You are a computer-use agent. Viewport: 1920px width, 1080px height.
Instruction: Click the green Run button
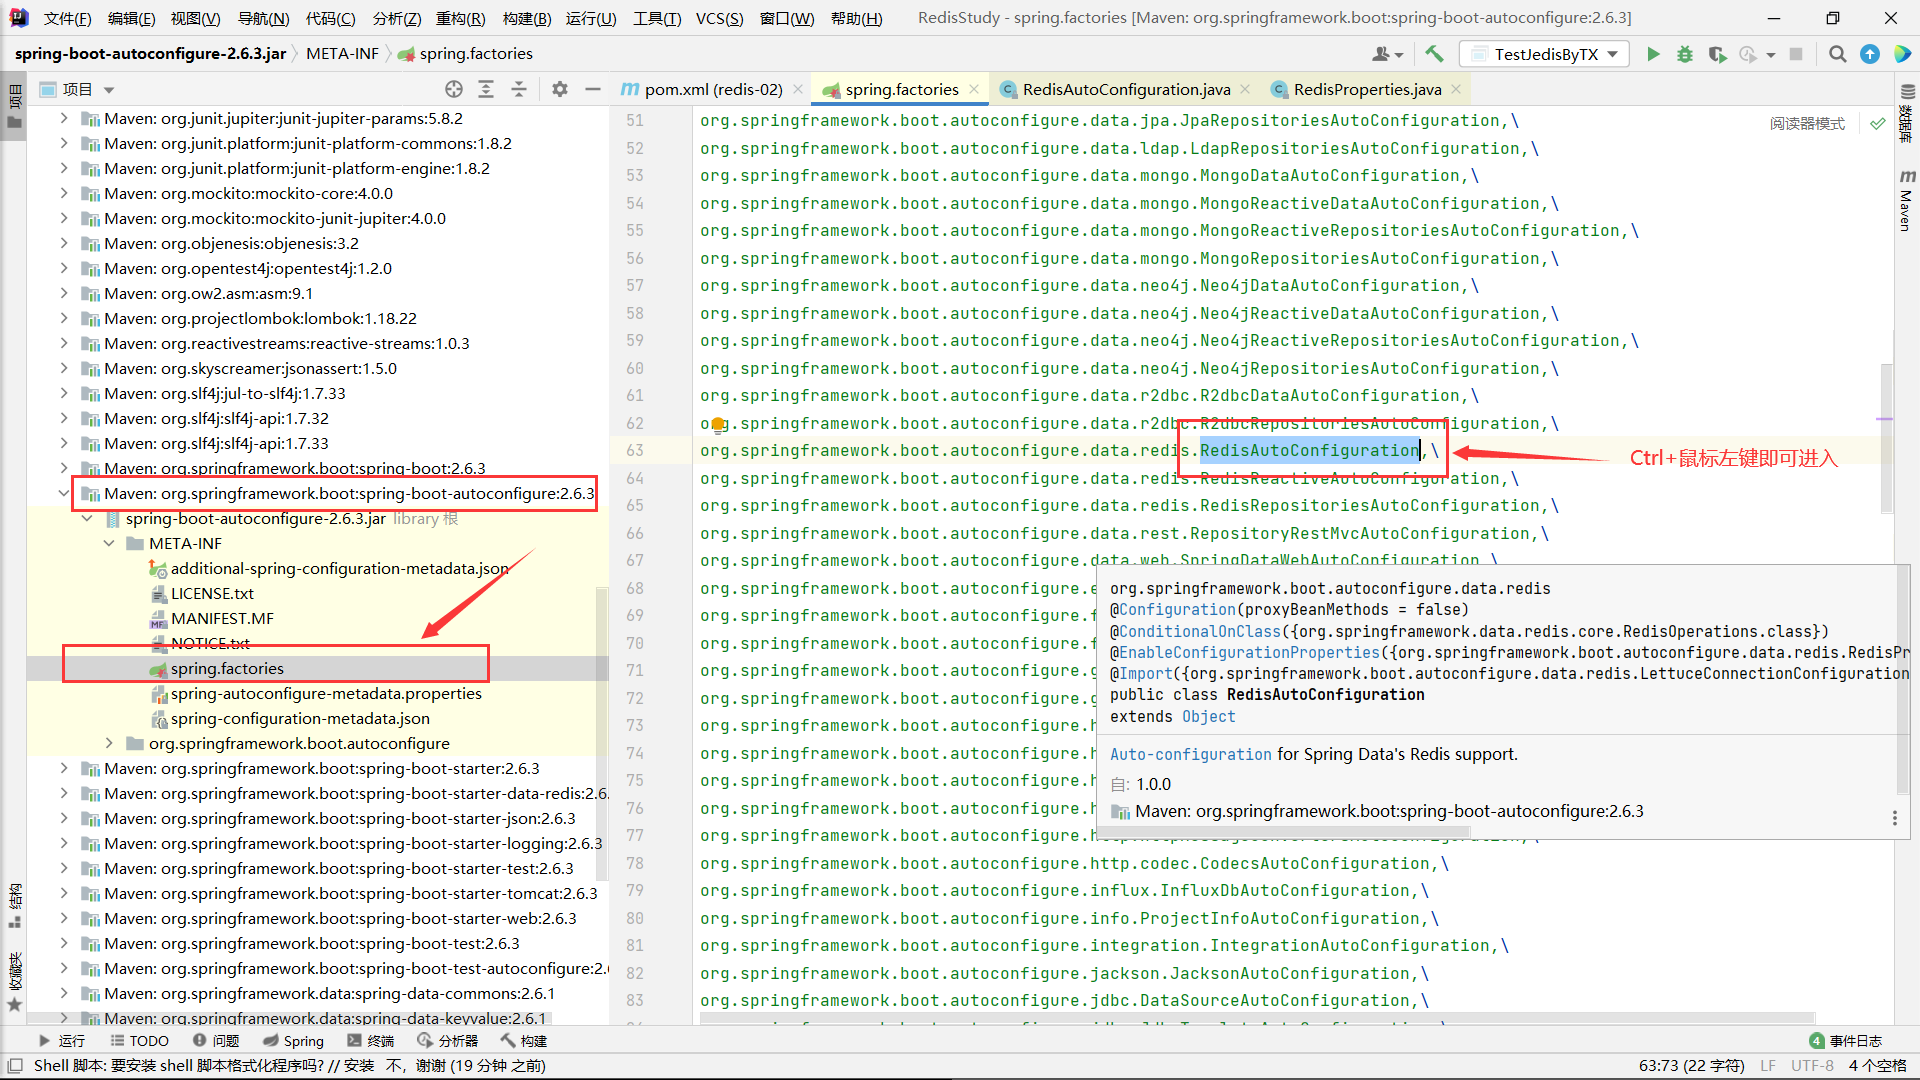pos(1653,54)
